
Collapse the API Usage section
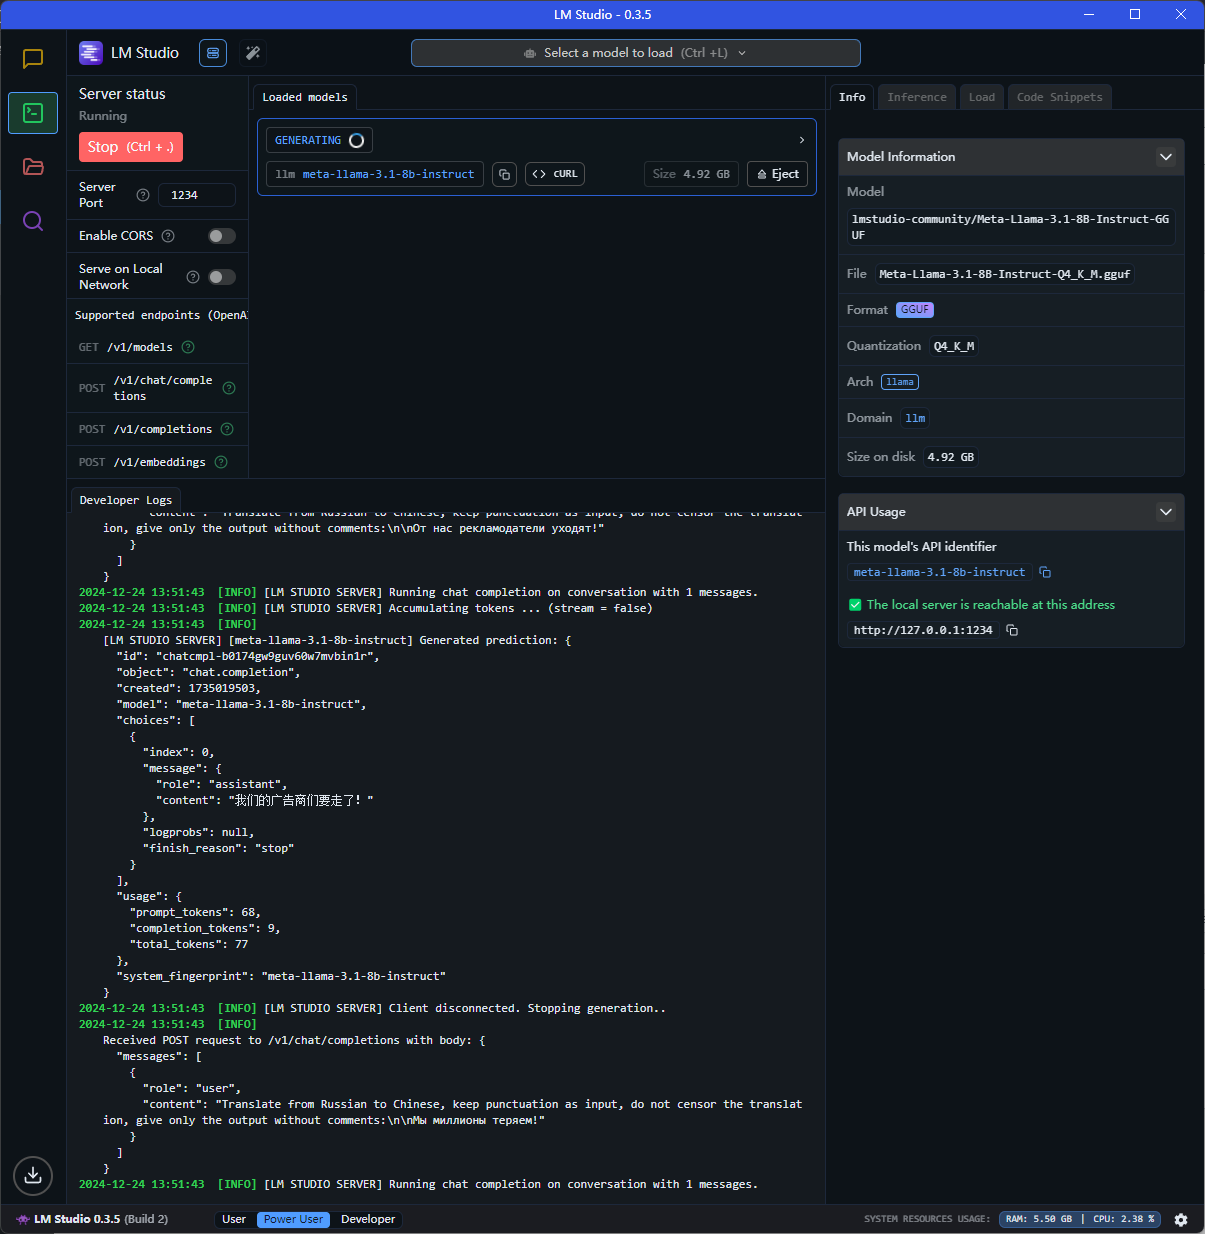click(1165, 512)
